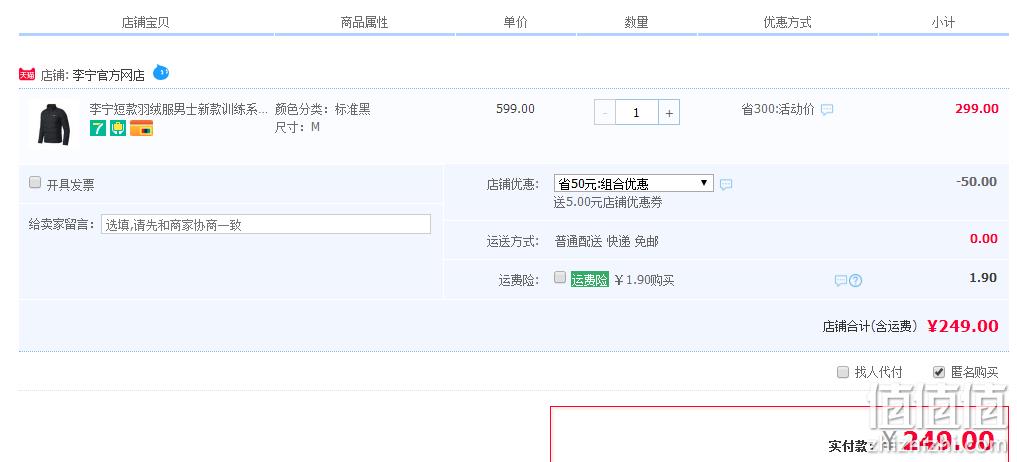The height and width of the screenshot is (462, 1017).
Task: Click the store total ¥249.00
Action: (x=963, y=326)
